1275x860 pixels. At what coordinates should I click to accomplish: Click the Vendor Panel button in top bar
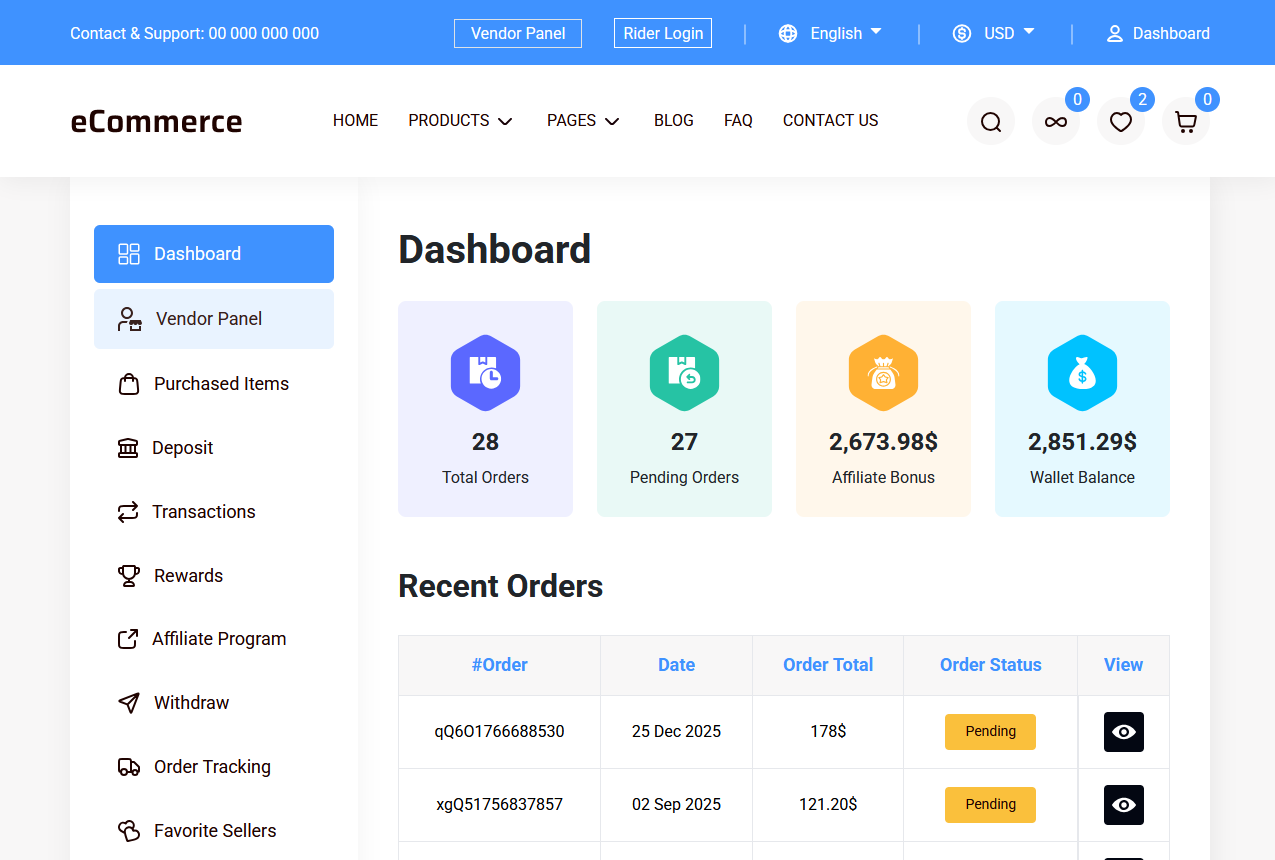pos(518,33)
